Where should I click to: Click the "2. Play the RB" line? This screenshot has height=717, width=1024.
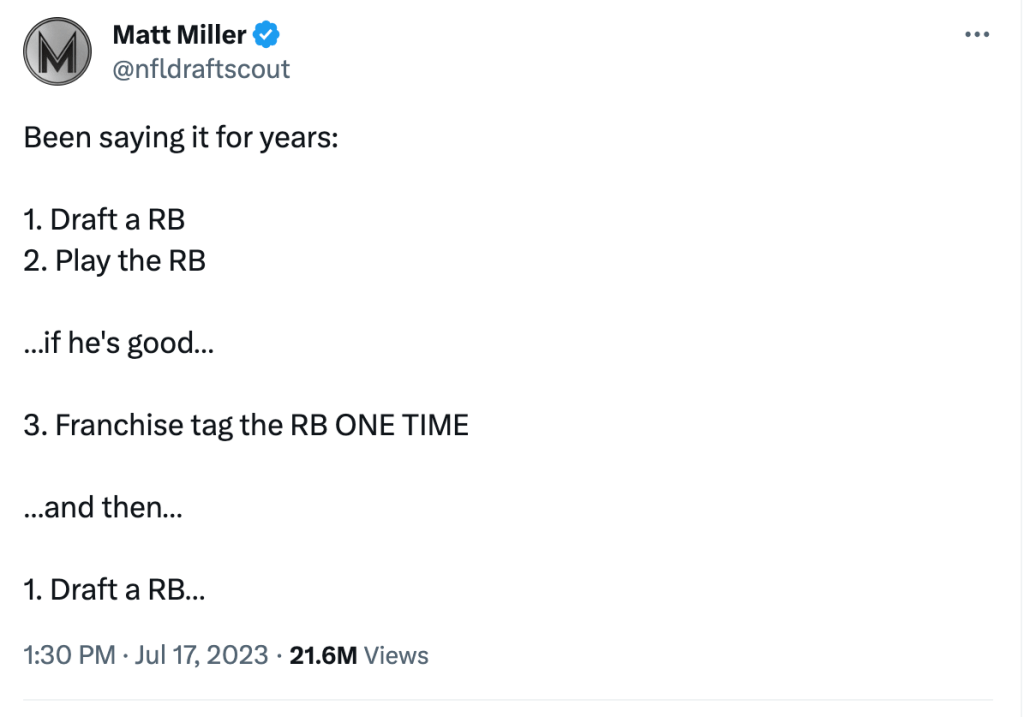point(115,260)
